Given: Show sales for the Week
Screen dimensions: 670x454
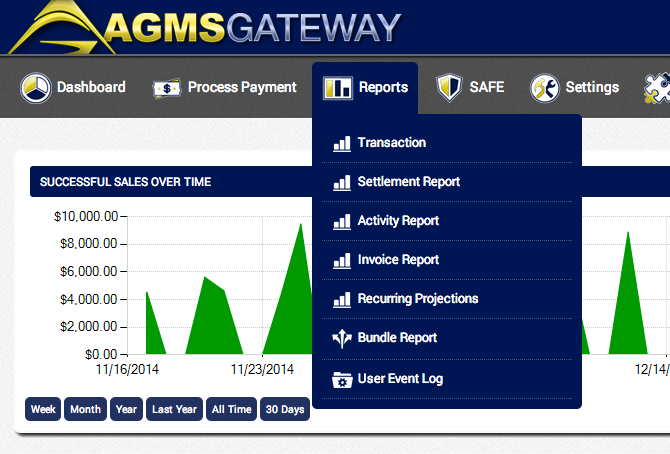Looking at the screenshot, I should [43, 409].
